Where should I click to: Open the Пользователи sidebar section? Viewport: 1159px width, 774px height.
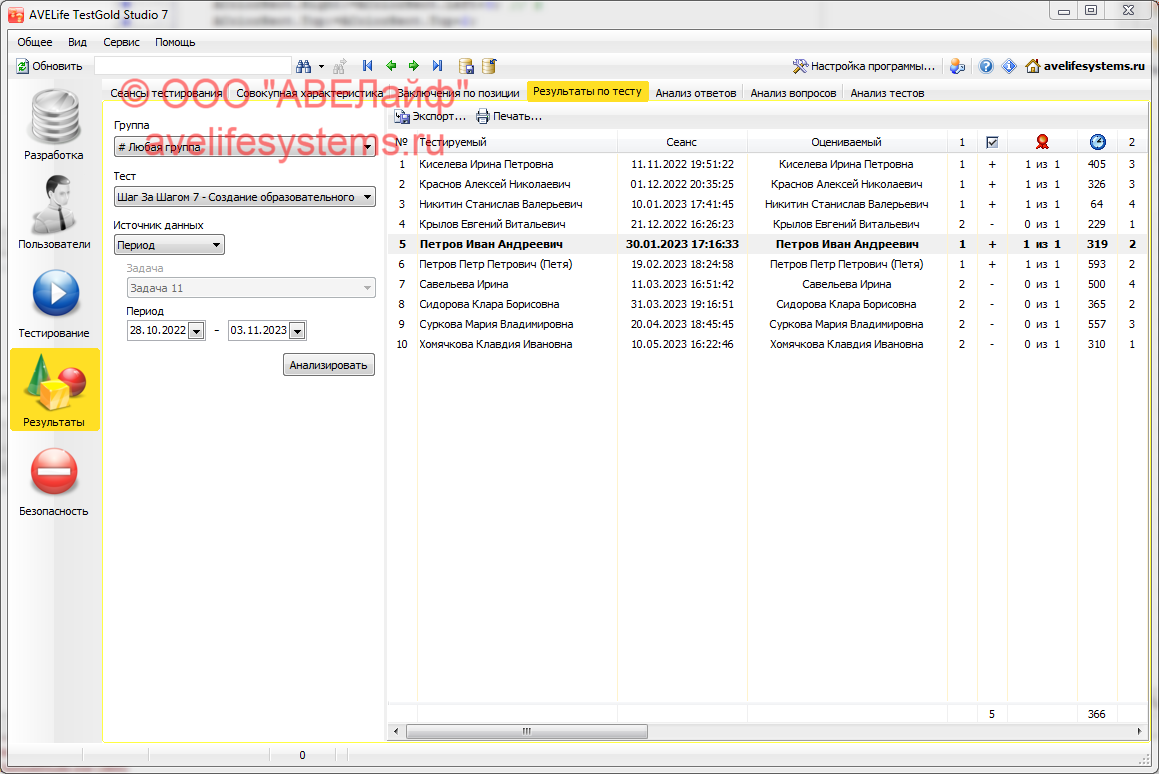coord(54,213)
